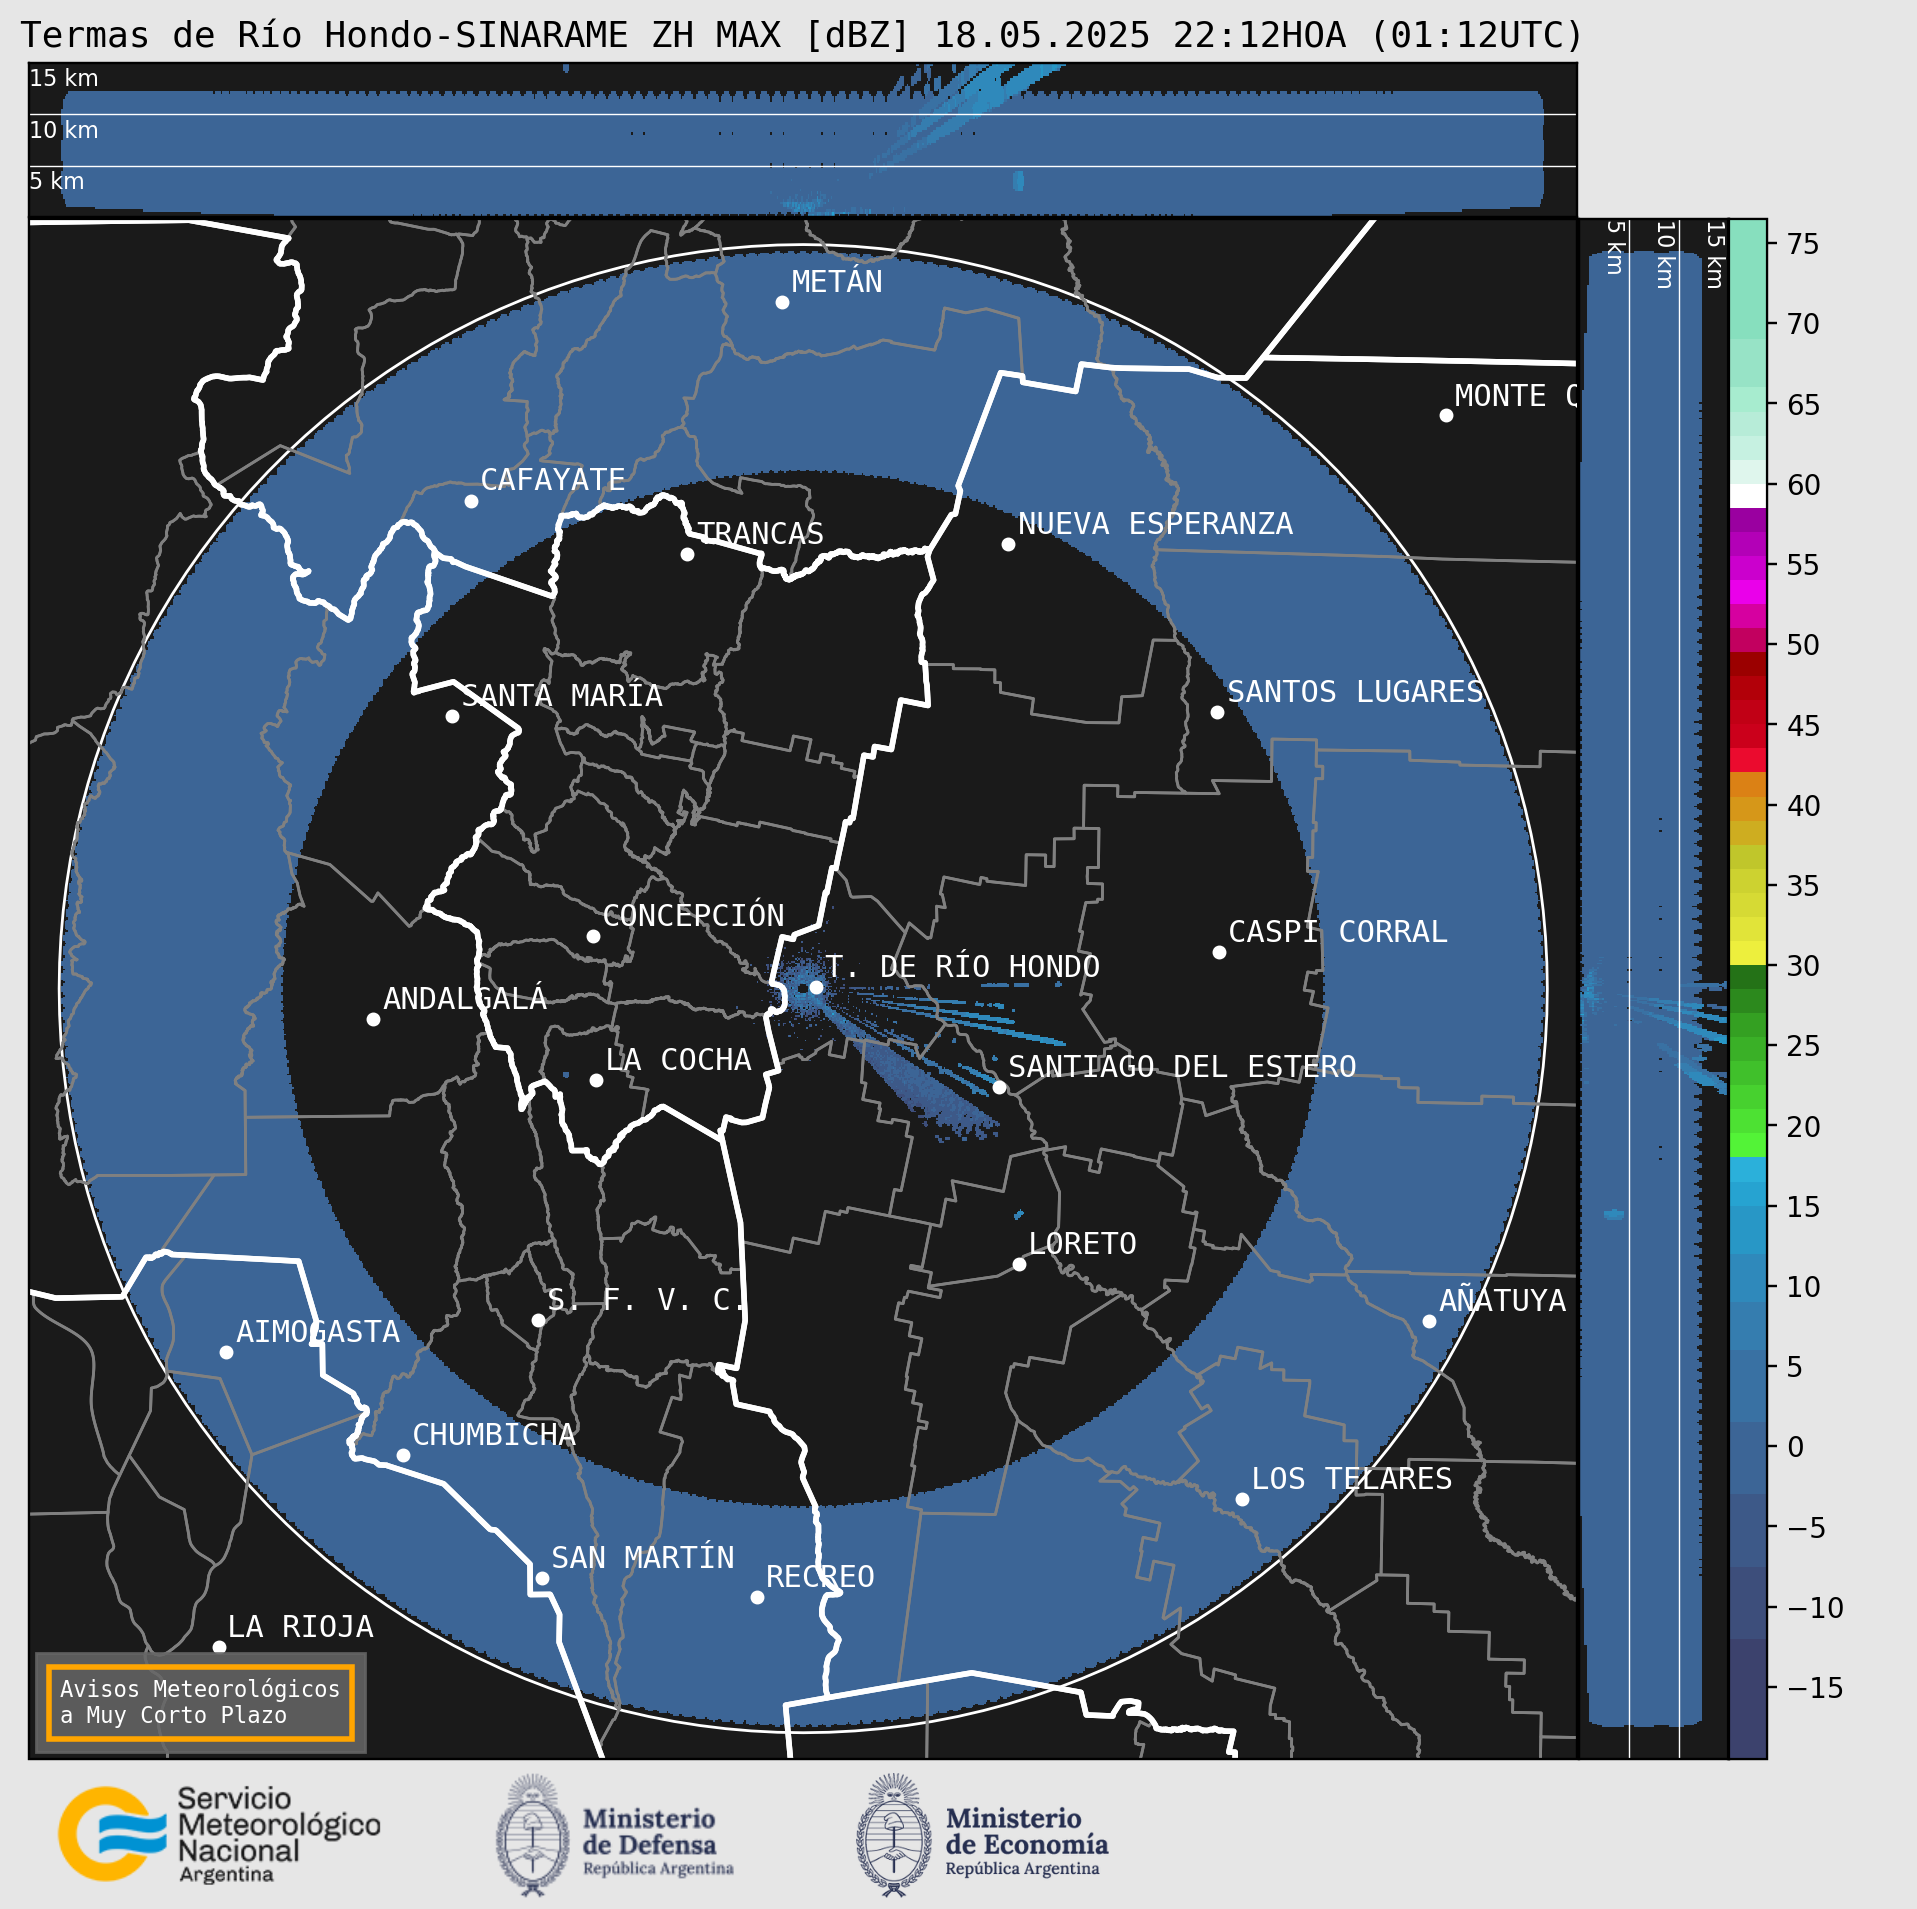This screenshot has height=1909, width=1917.
Task: Select the NUEVA ESPERANZA city marker
Action: point(1008,544)
